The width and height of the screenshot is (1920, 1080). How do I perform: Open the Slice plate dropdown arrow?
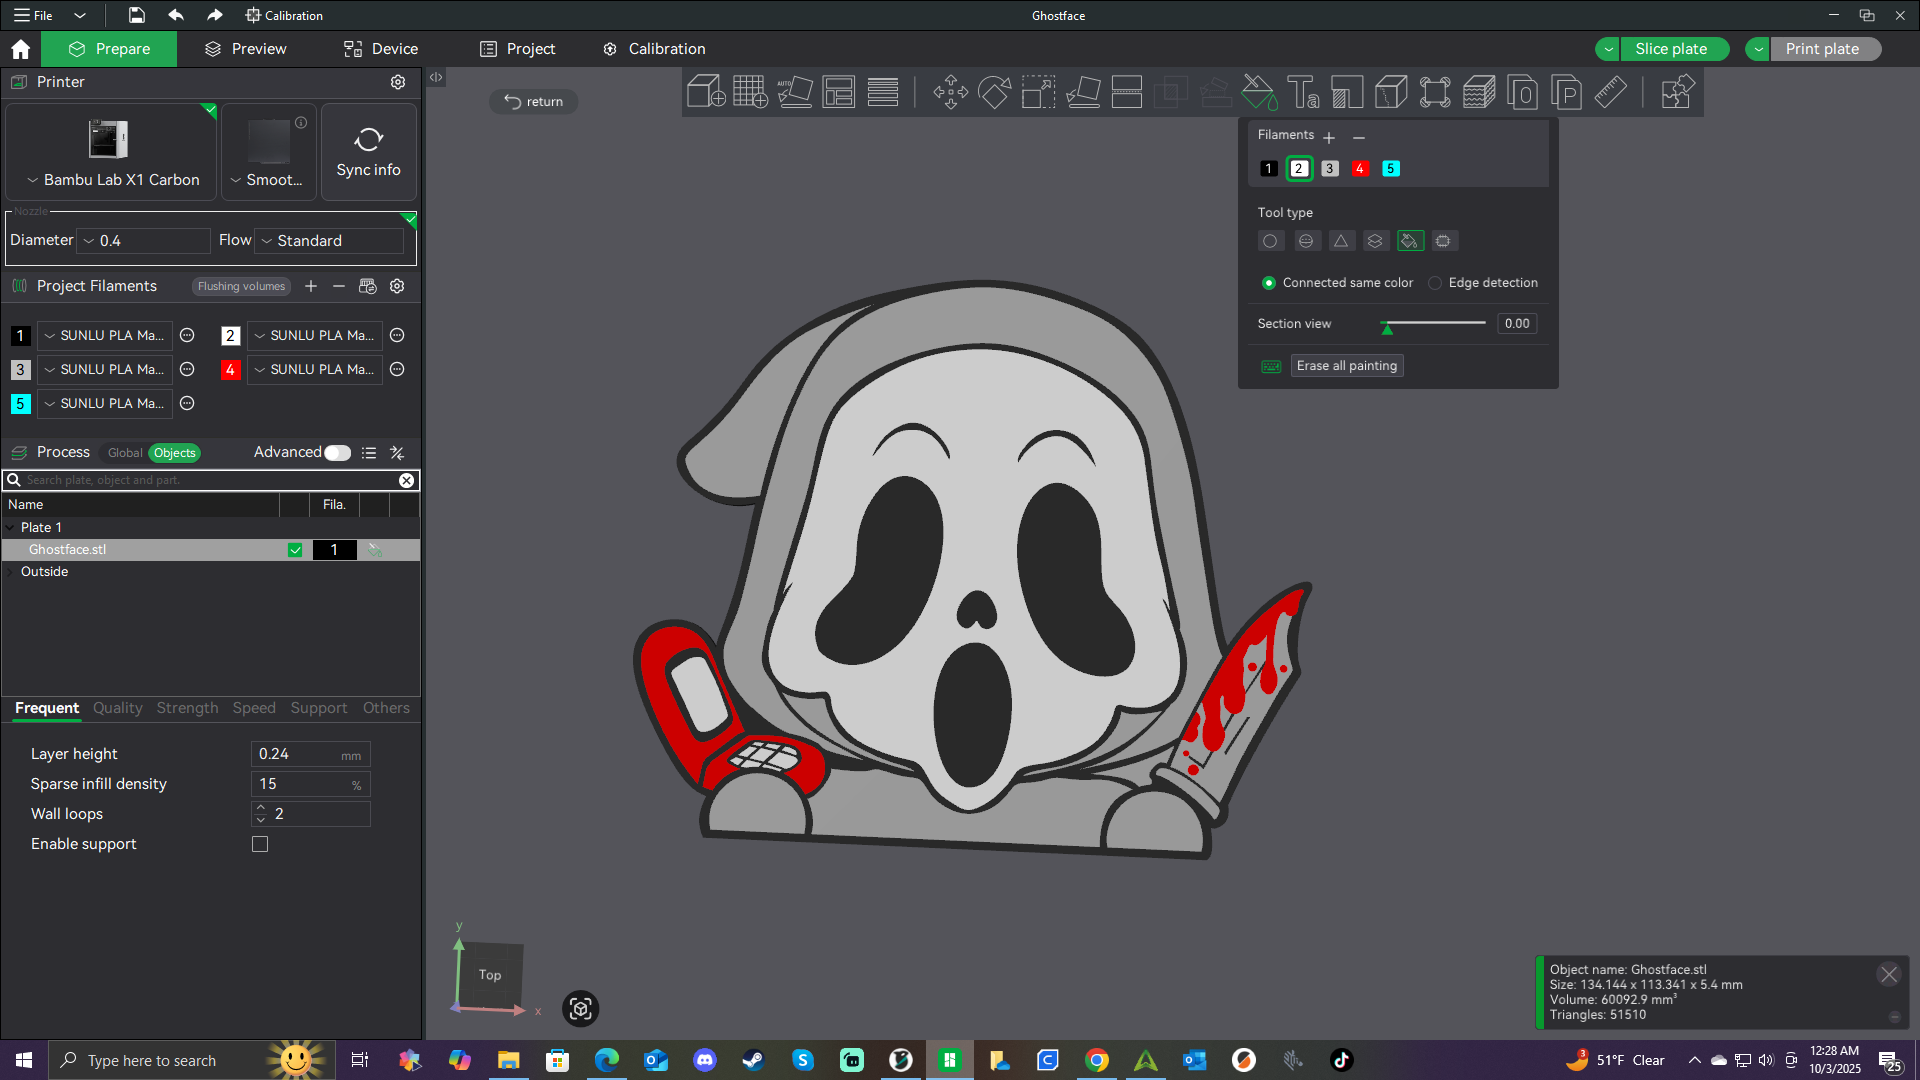1608,49
